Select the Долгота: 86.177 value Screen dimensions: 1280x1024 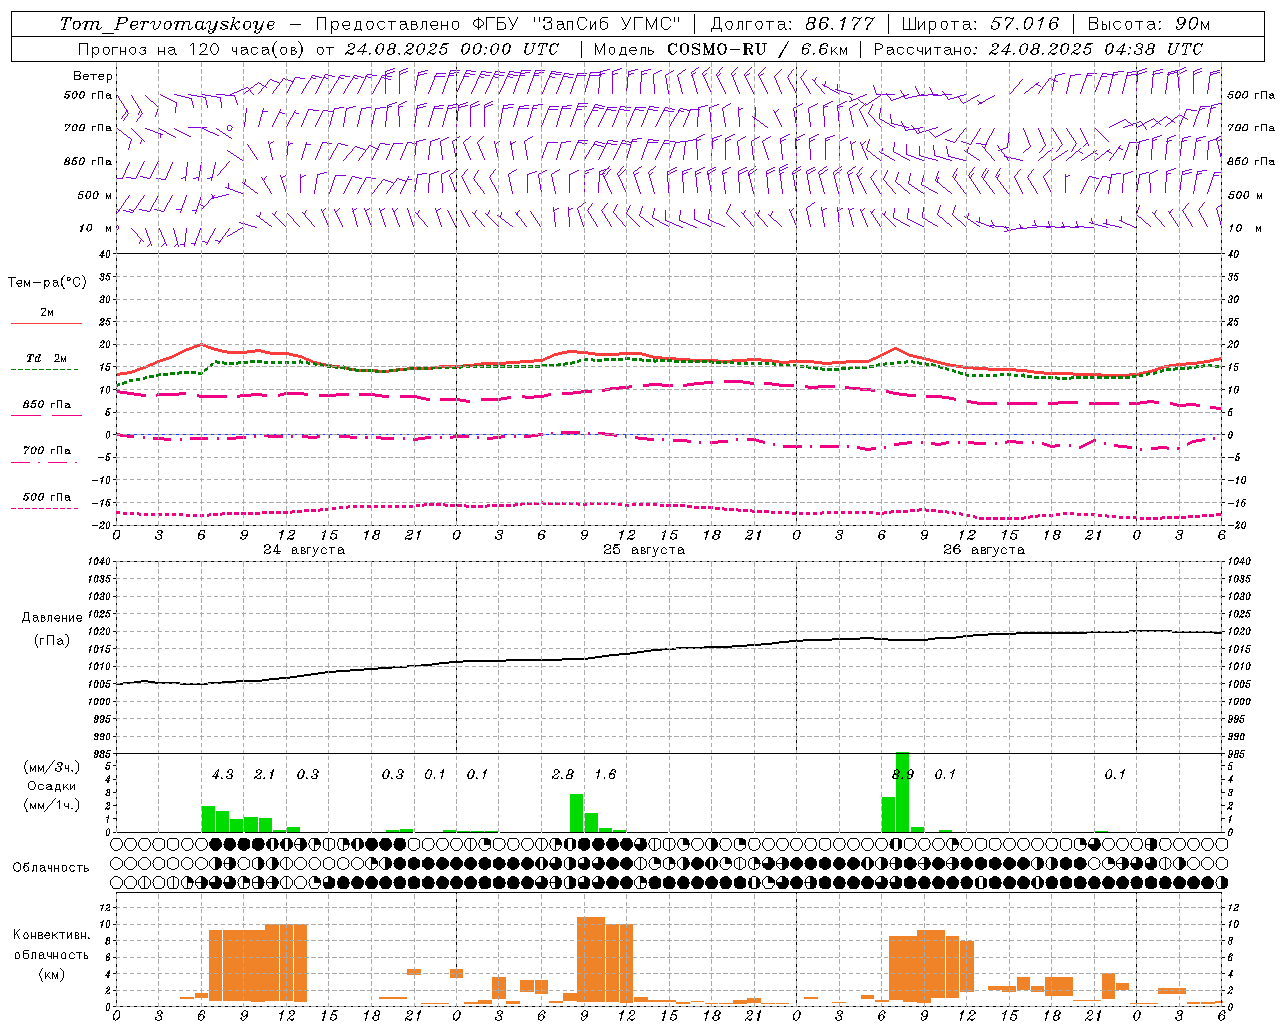(792, 24)
